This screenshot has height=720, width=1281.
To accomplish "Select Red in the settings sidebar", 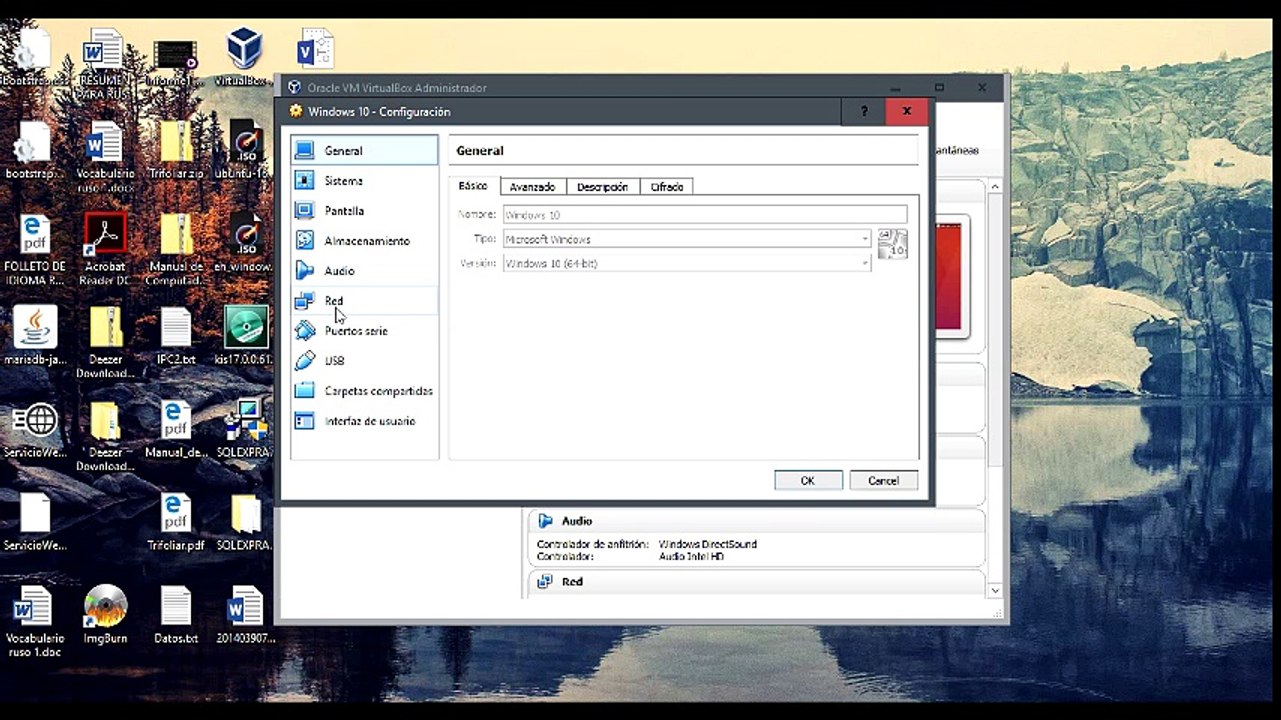I will pos(364,301).
